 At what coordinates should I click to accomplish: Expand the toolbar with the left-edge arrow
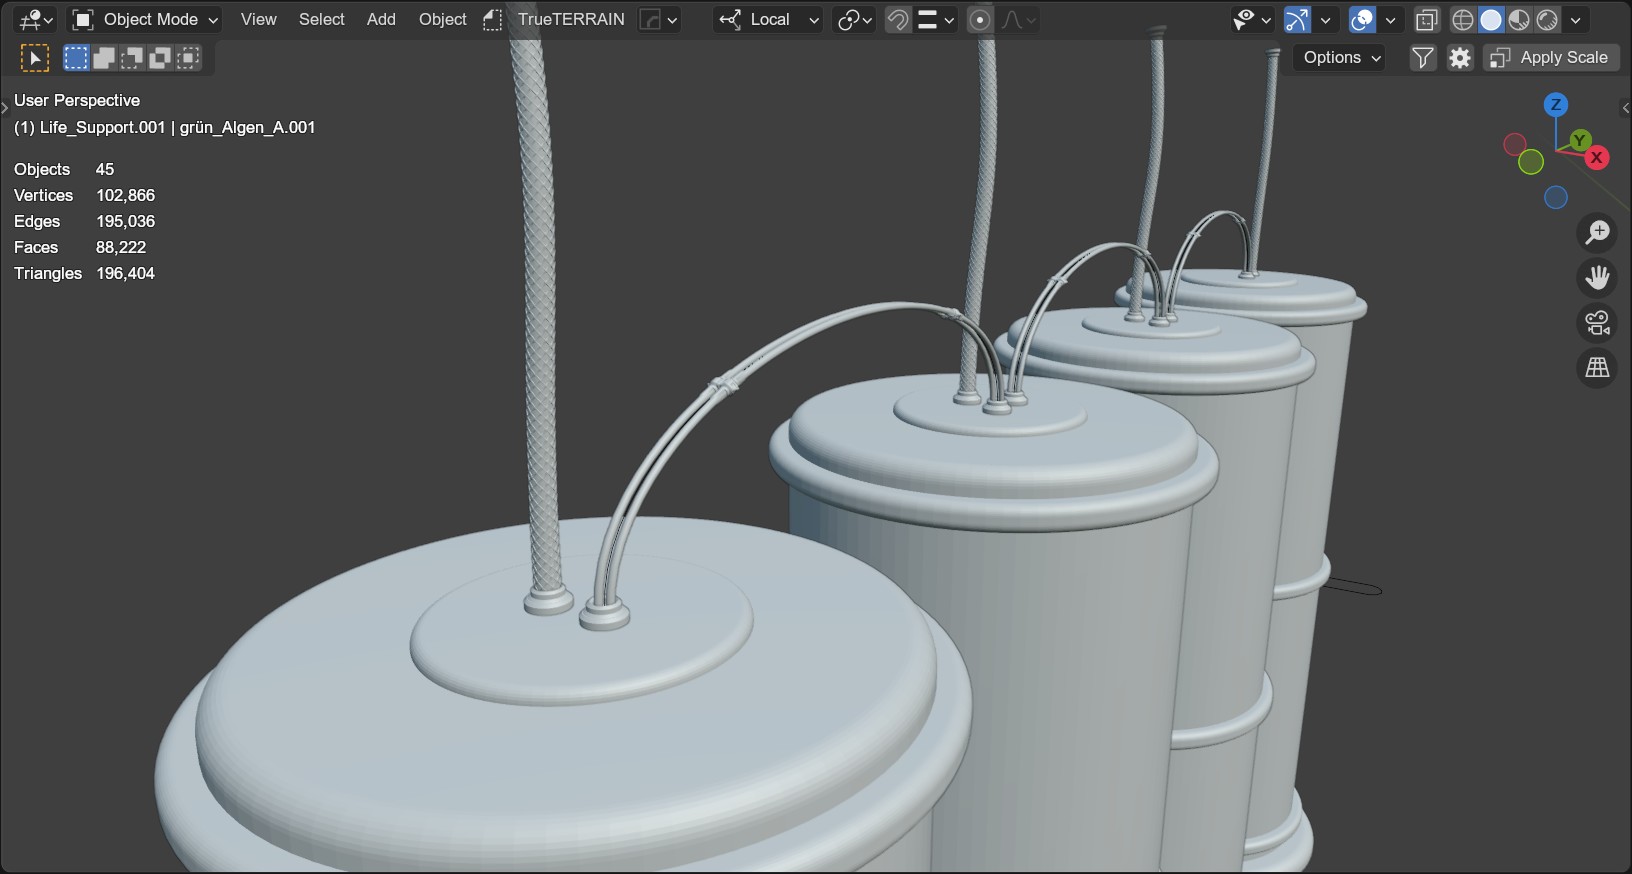click(x=5, y=108)
